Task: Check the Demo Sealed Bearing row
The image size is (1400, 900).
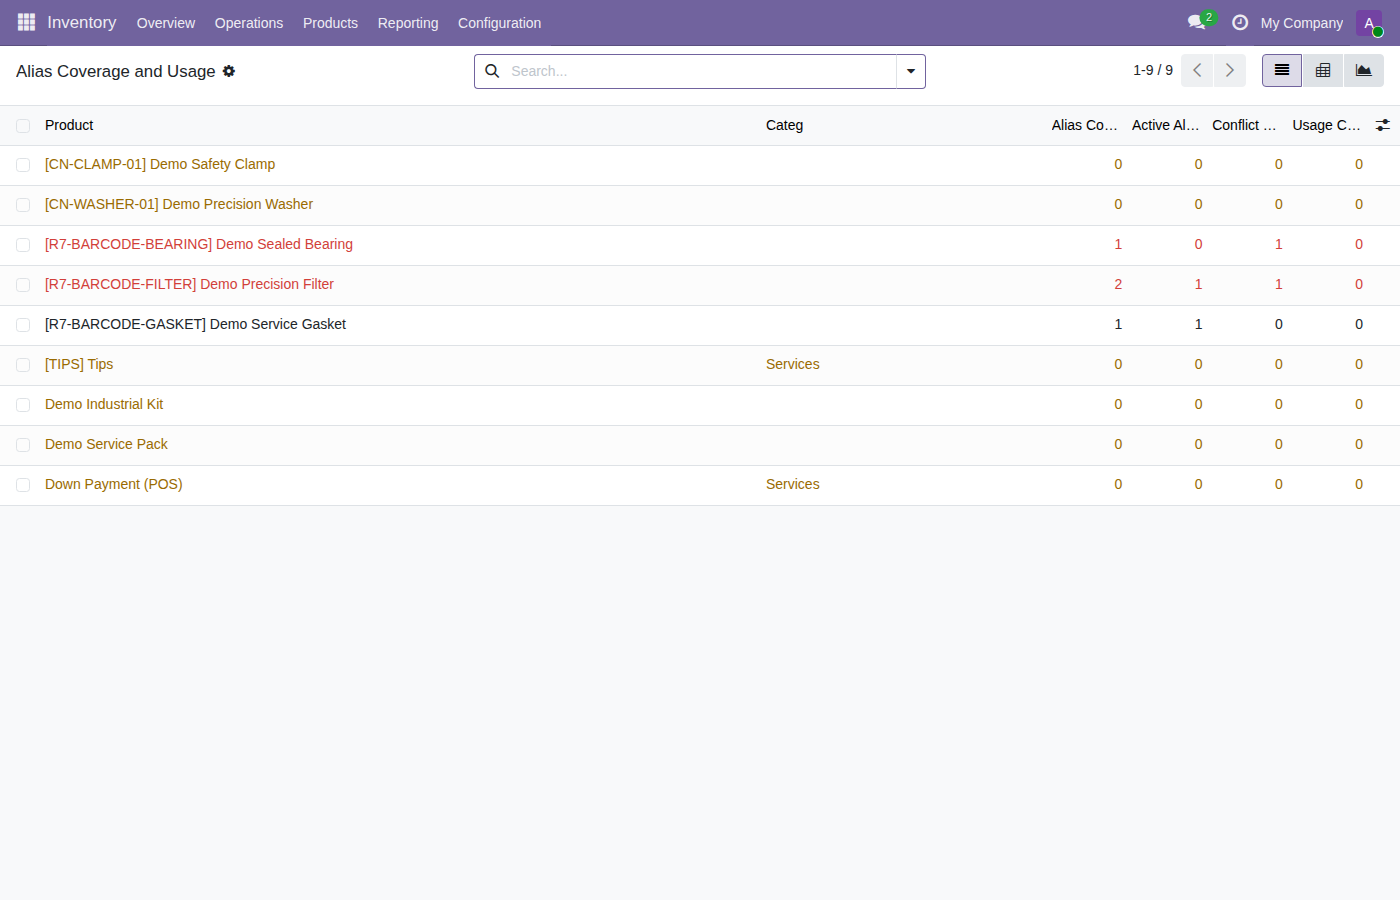Action: click(x=23, y=245)
